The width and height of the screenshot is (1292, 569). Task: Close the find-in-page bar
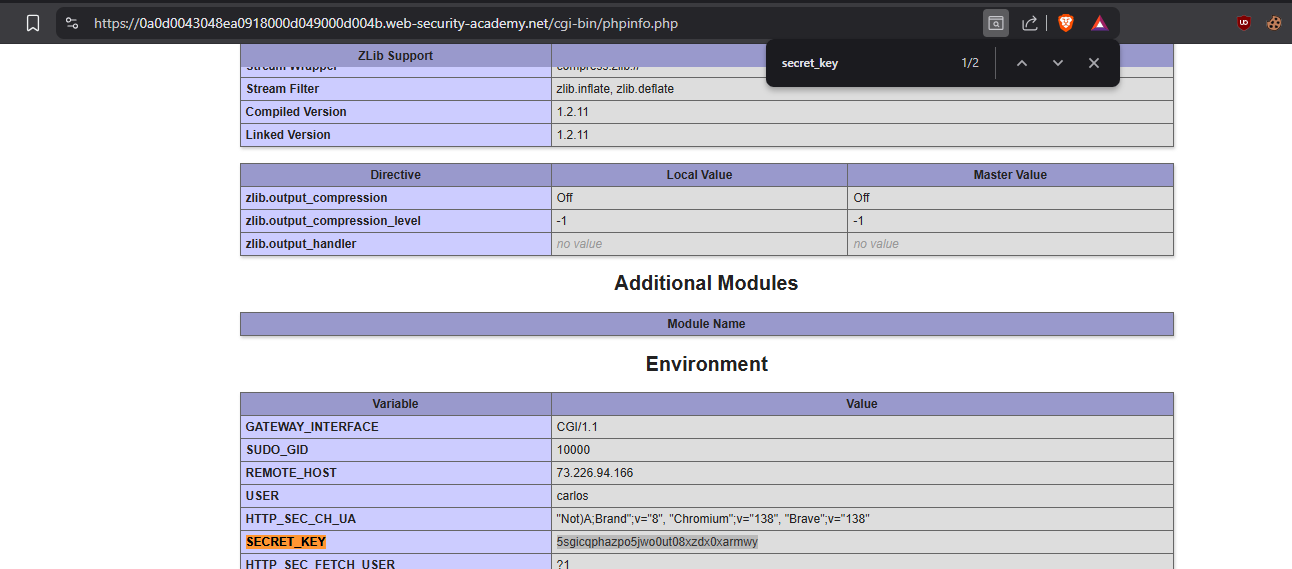click(x=1093, y=63)
